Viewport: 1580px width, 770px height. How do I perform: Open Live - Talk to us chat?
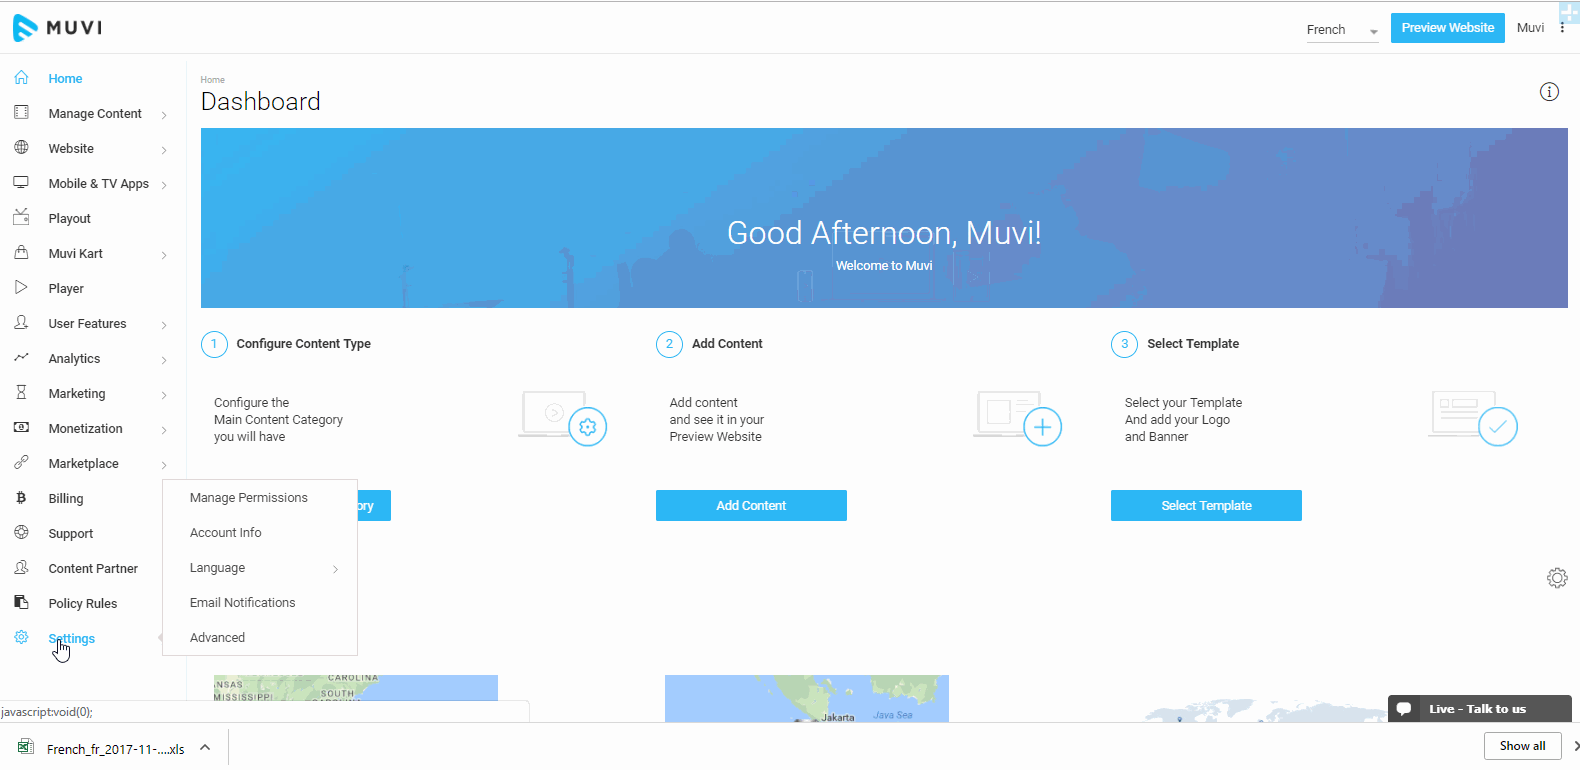point(1479,708)
